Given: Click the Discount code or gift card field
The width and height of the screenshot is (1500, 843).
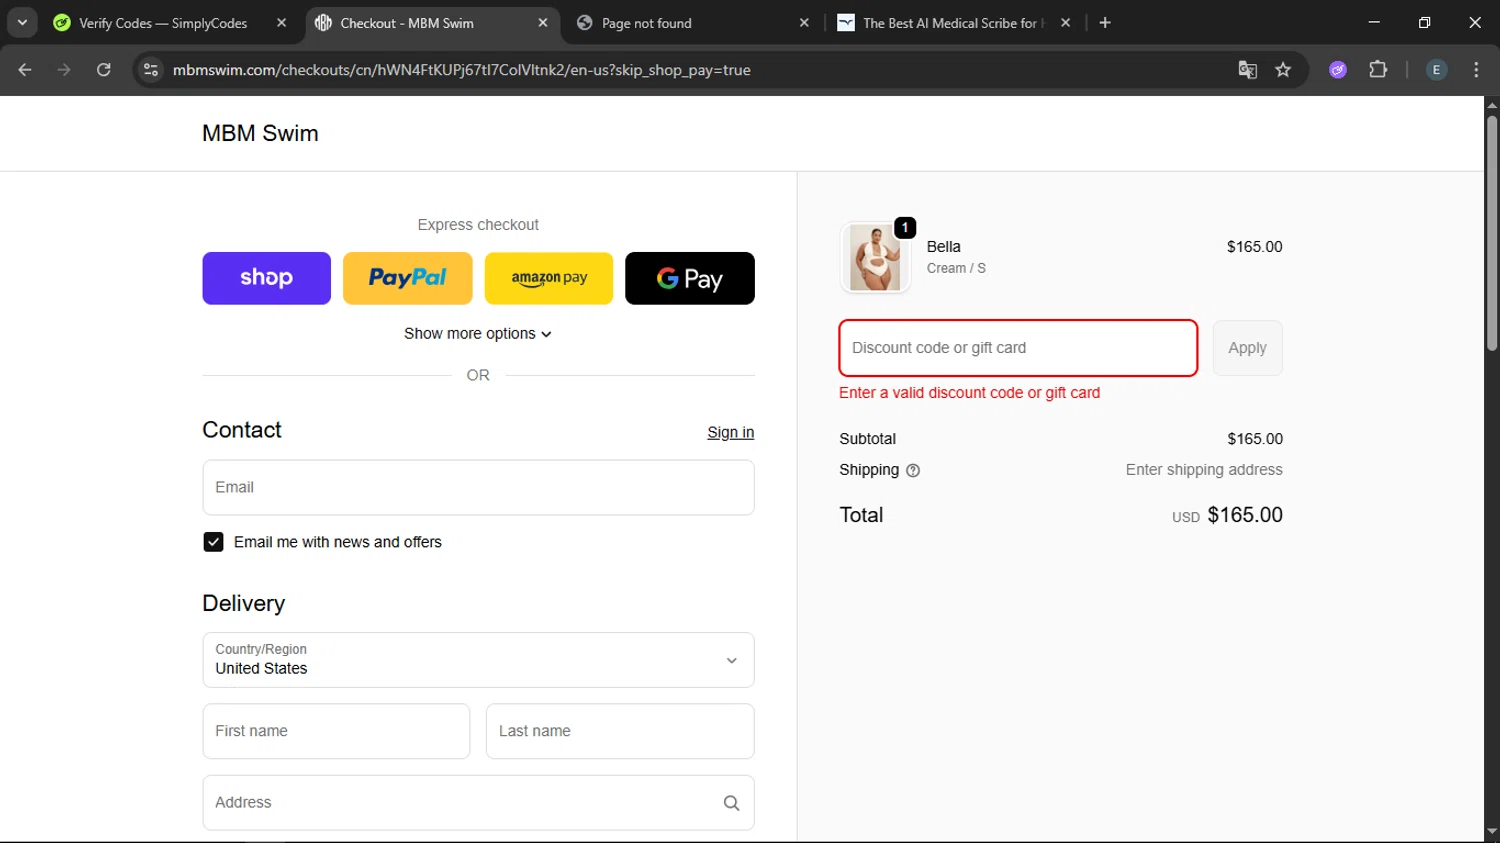Looking at the screenshot, I should (1018, 348).
